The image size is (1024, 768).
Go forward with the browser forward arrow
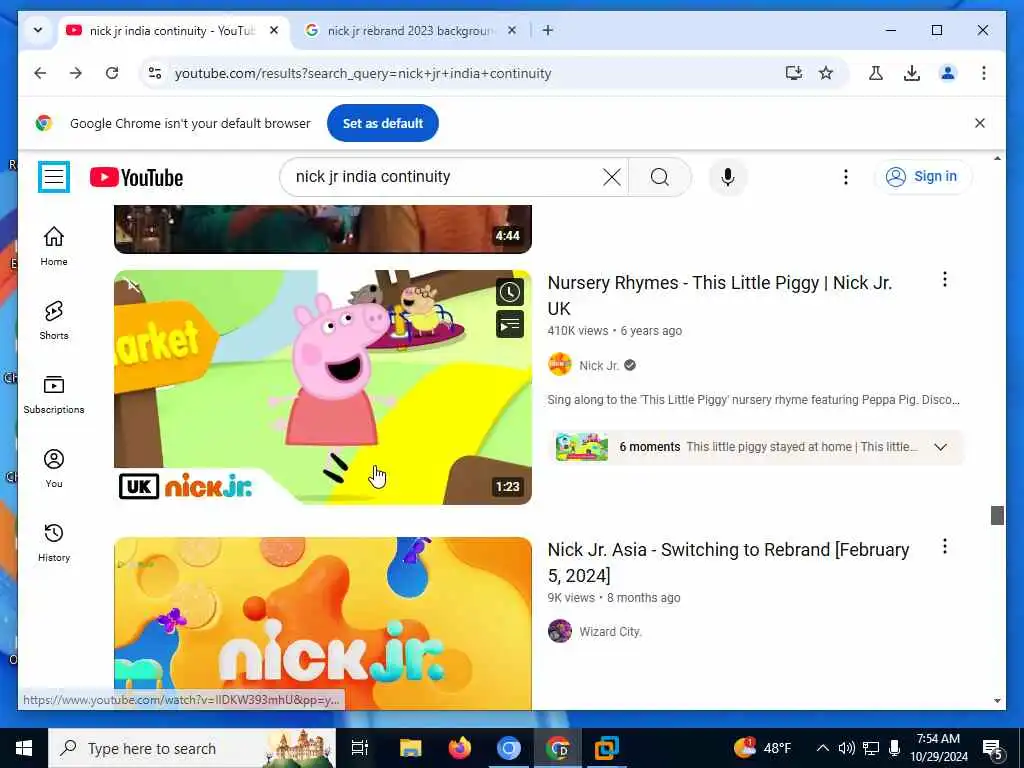point(76,73)
